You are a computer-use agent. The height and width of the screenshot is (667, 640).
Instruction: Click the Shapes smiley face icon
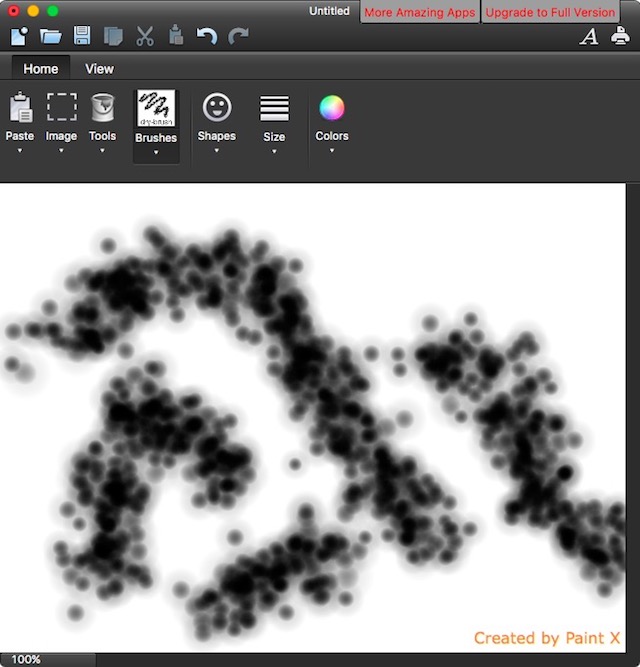(x=217, y=107)
